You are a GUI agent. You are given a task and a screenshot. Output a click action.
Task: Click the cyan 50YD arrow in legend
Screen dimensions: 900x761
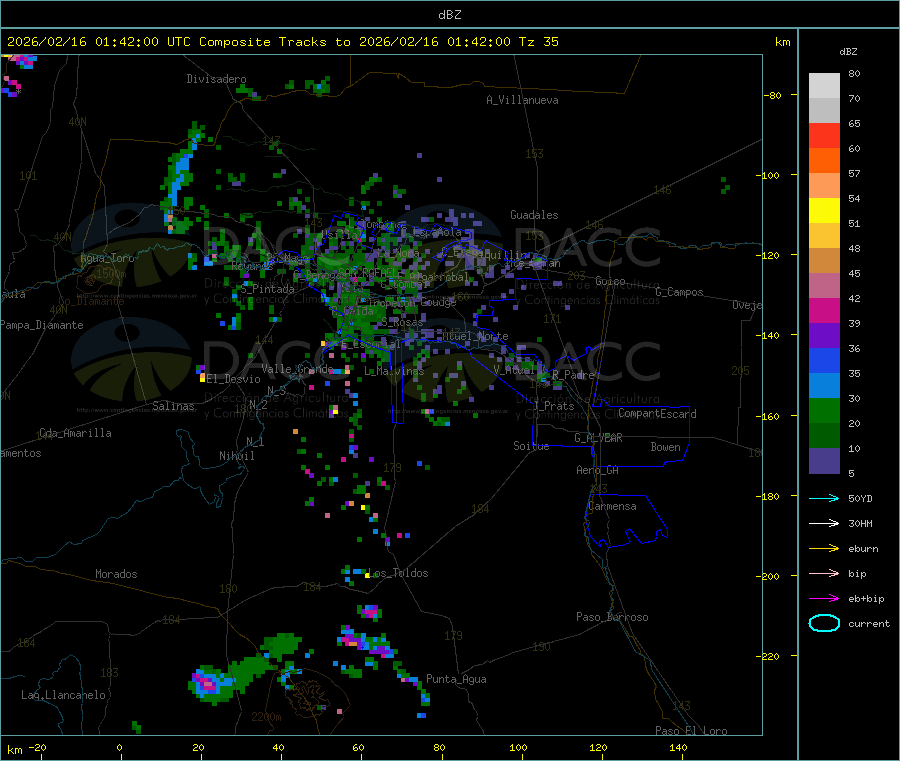pos(824,498)
